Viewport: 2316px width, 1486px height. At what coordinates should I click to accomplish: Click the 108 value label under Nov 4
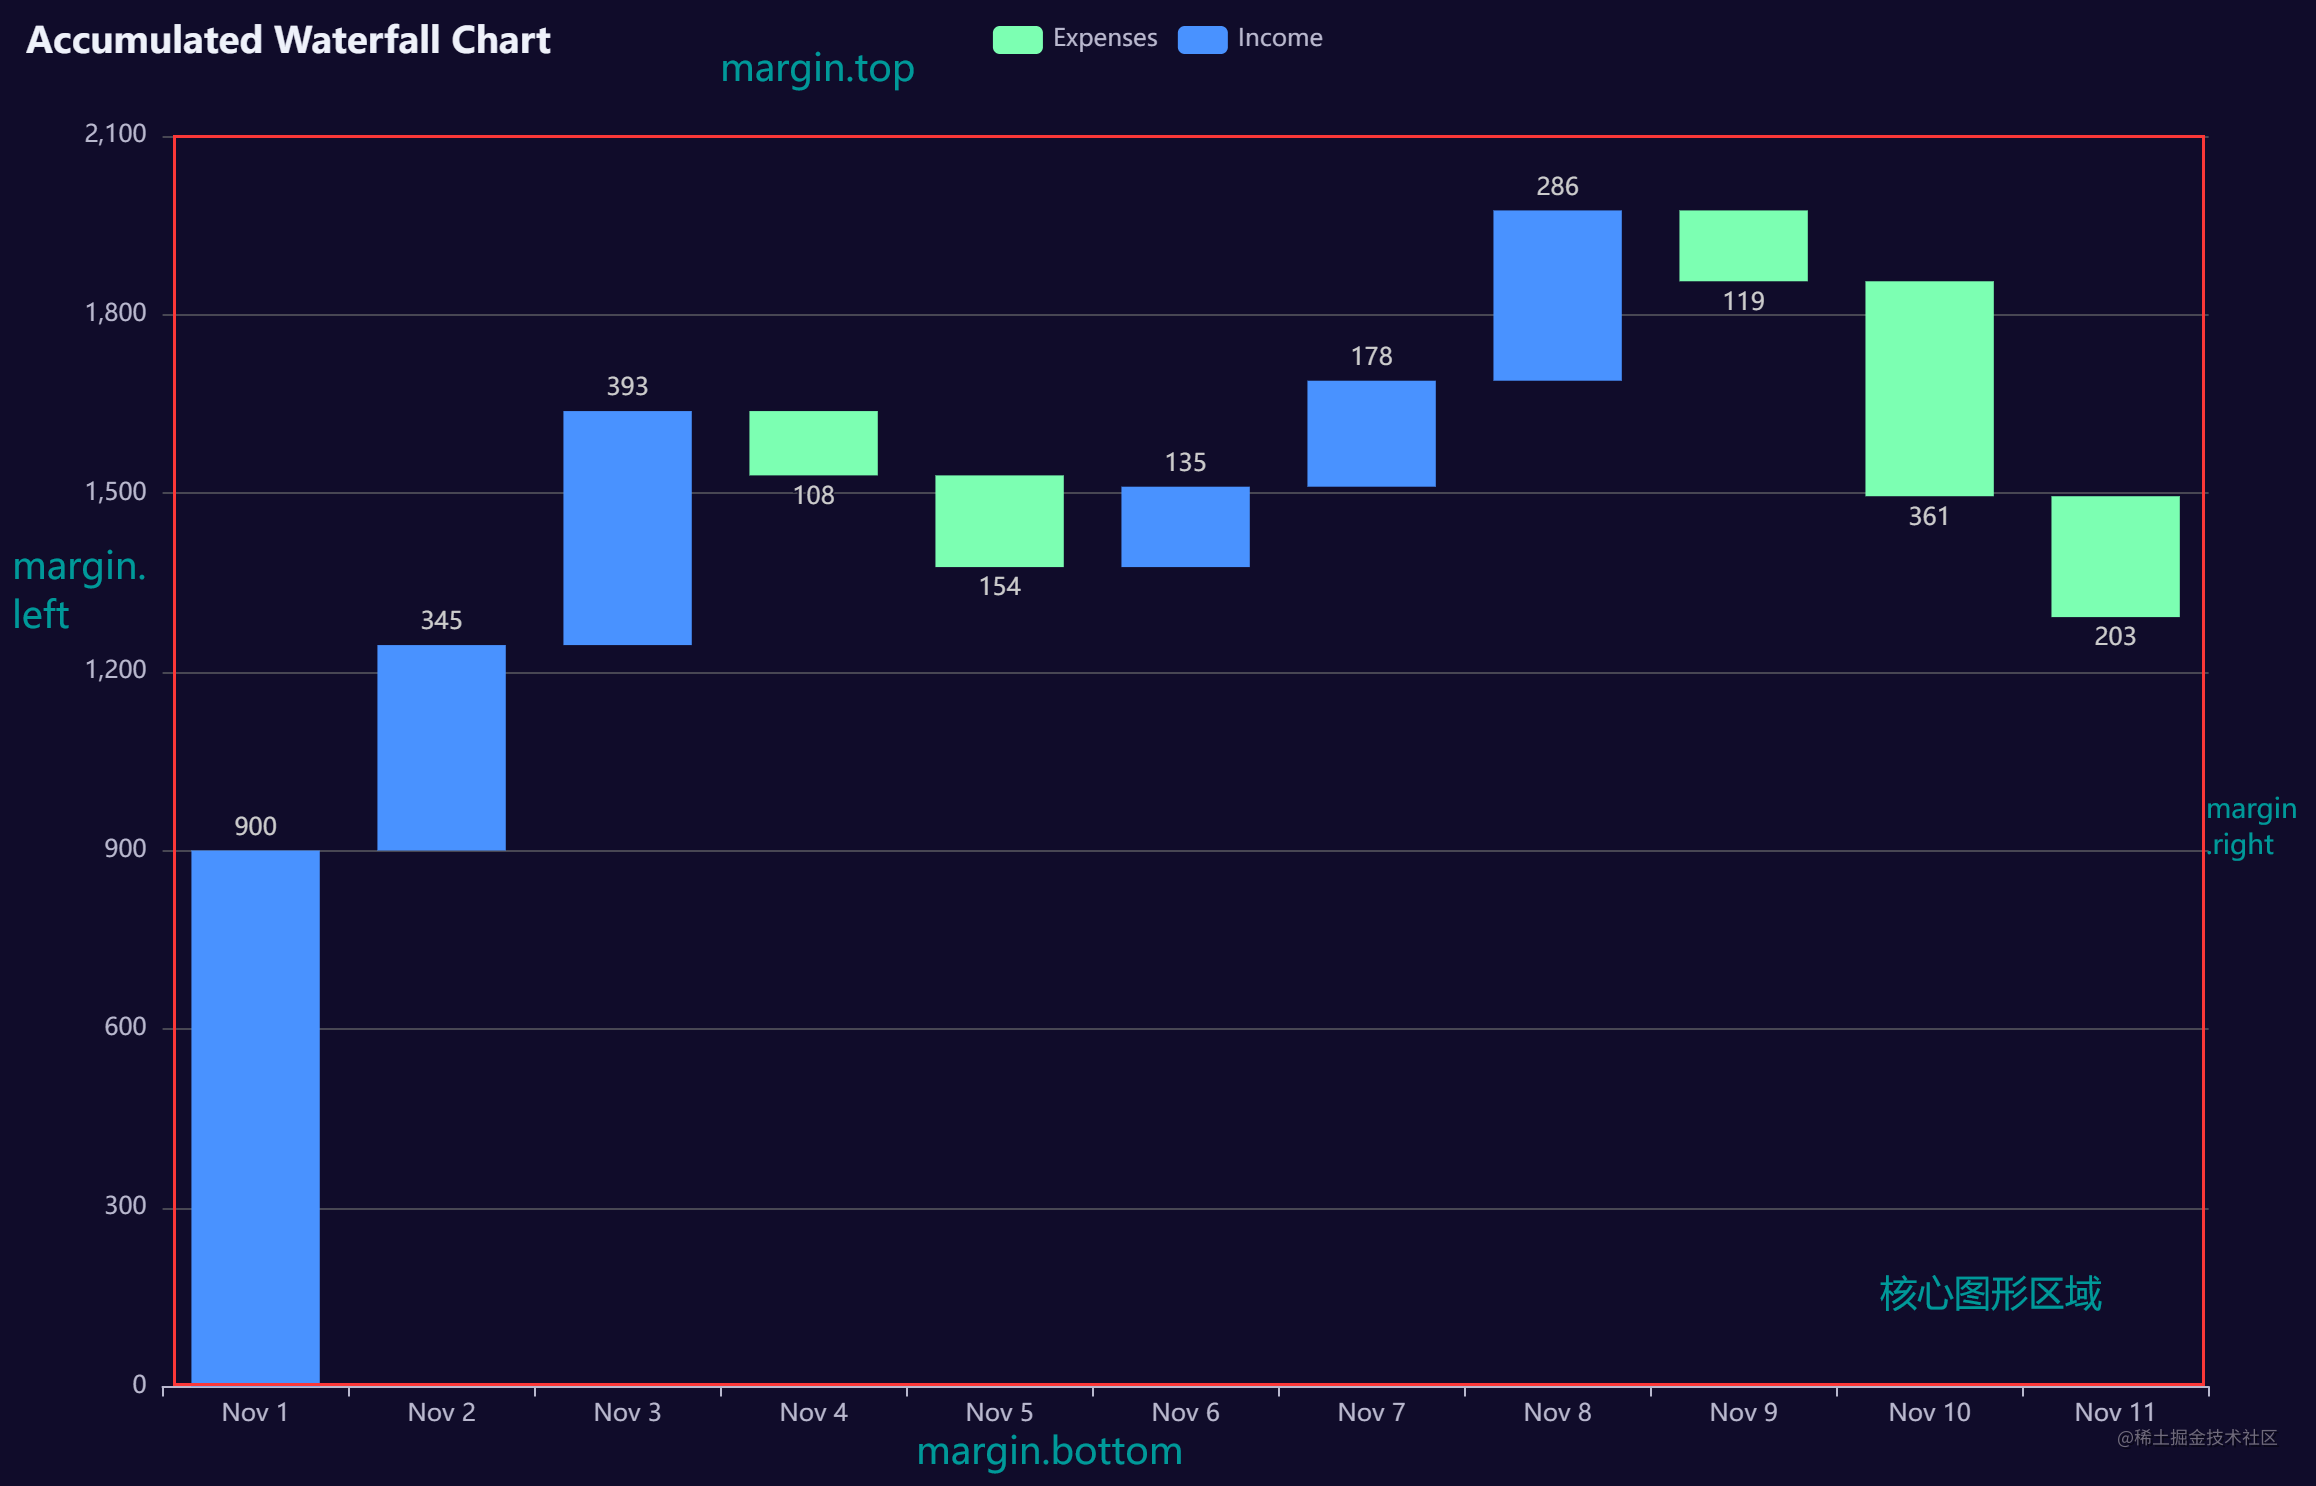[813, 496]
